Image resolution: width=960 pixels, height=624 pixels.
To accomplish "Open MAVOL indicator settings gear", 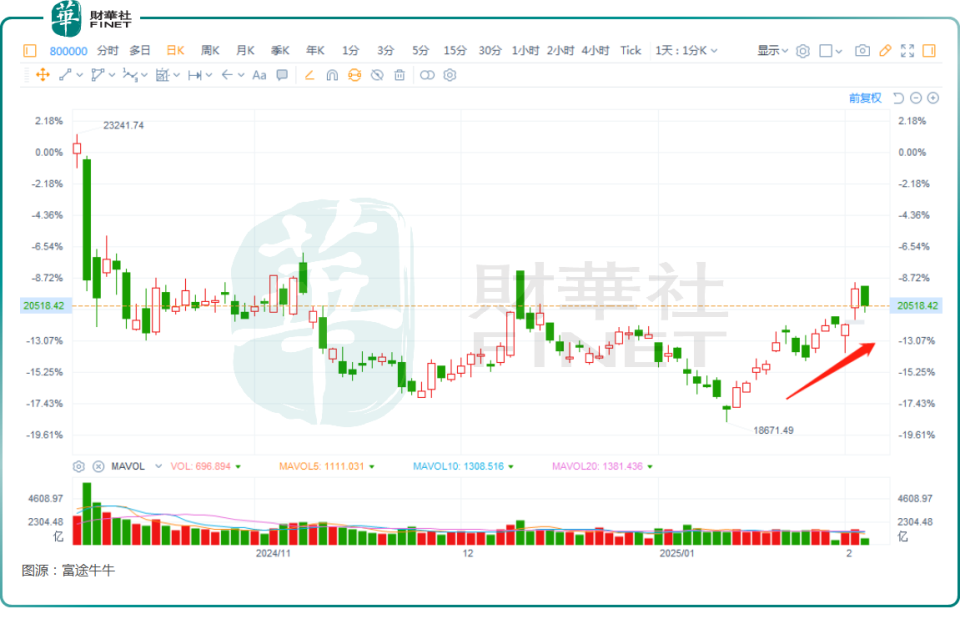I will click(x=79, y=467).
